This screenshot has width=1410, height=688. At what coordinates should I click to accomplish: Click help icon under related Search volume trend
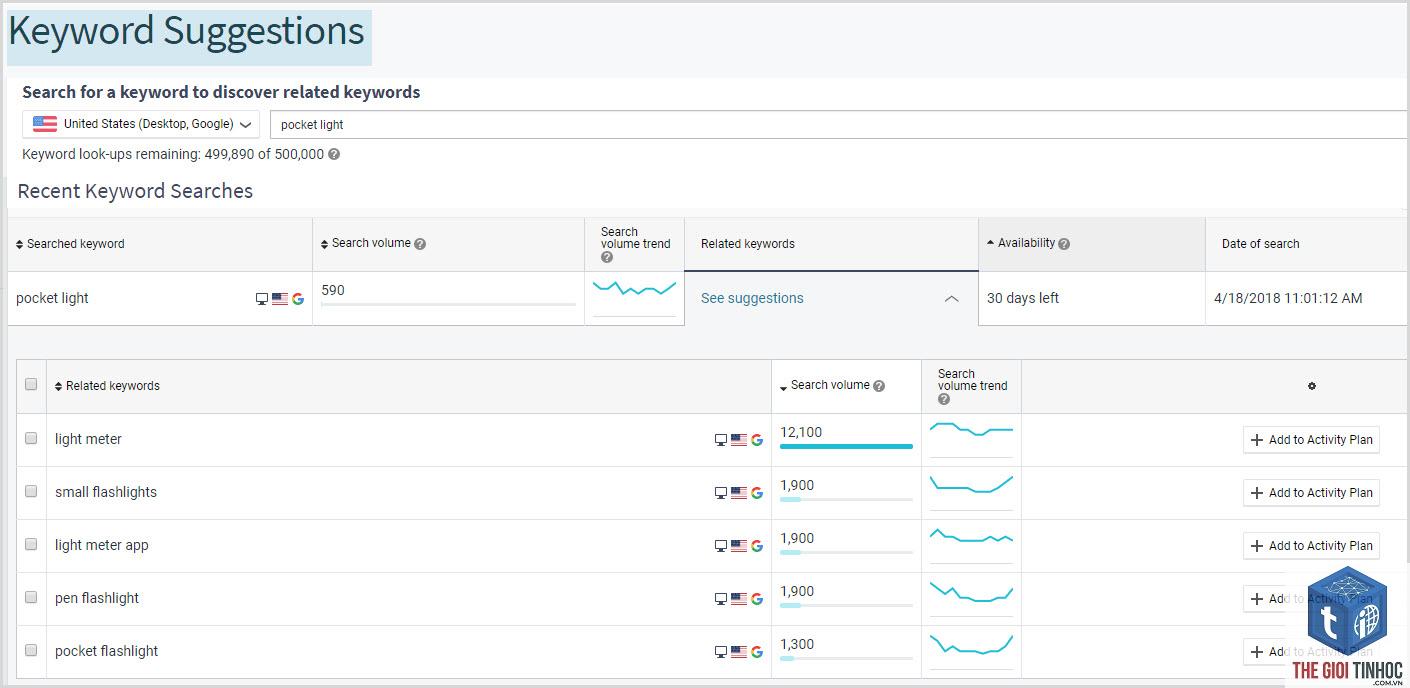944,400
